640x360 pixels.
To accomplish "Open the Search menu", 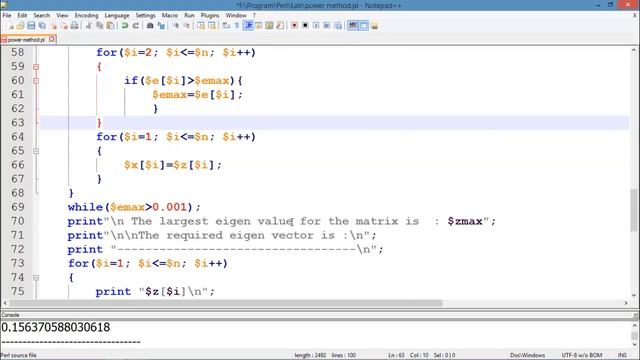I will coord(42,16).
